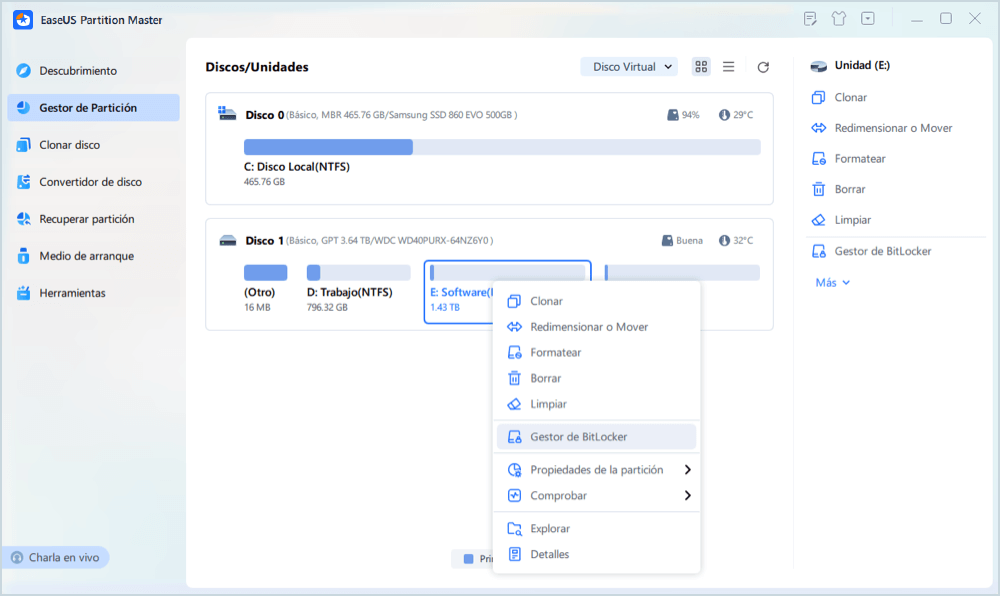Click Disco 0 health 94% indicator

(683, 115)
